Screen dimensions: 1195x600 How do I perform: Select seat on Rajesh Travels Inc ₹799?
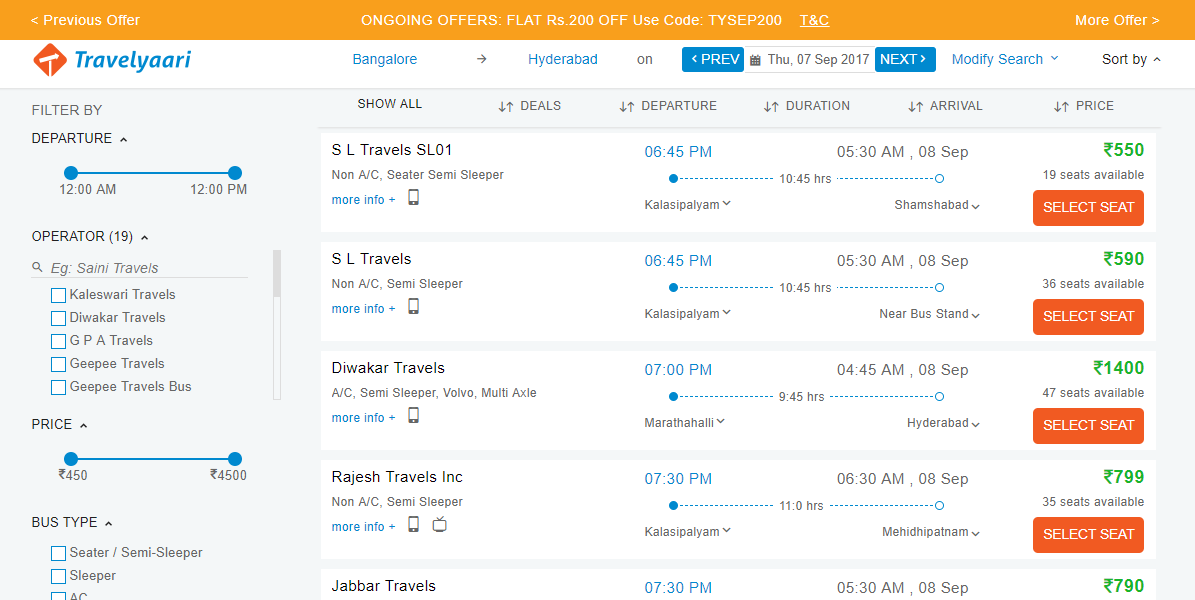point(1088,534)
